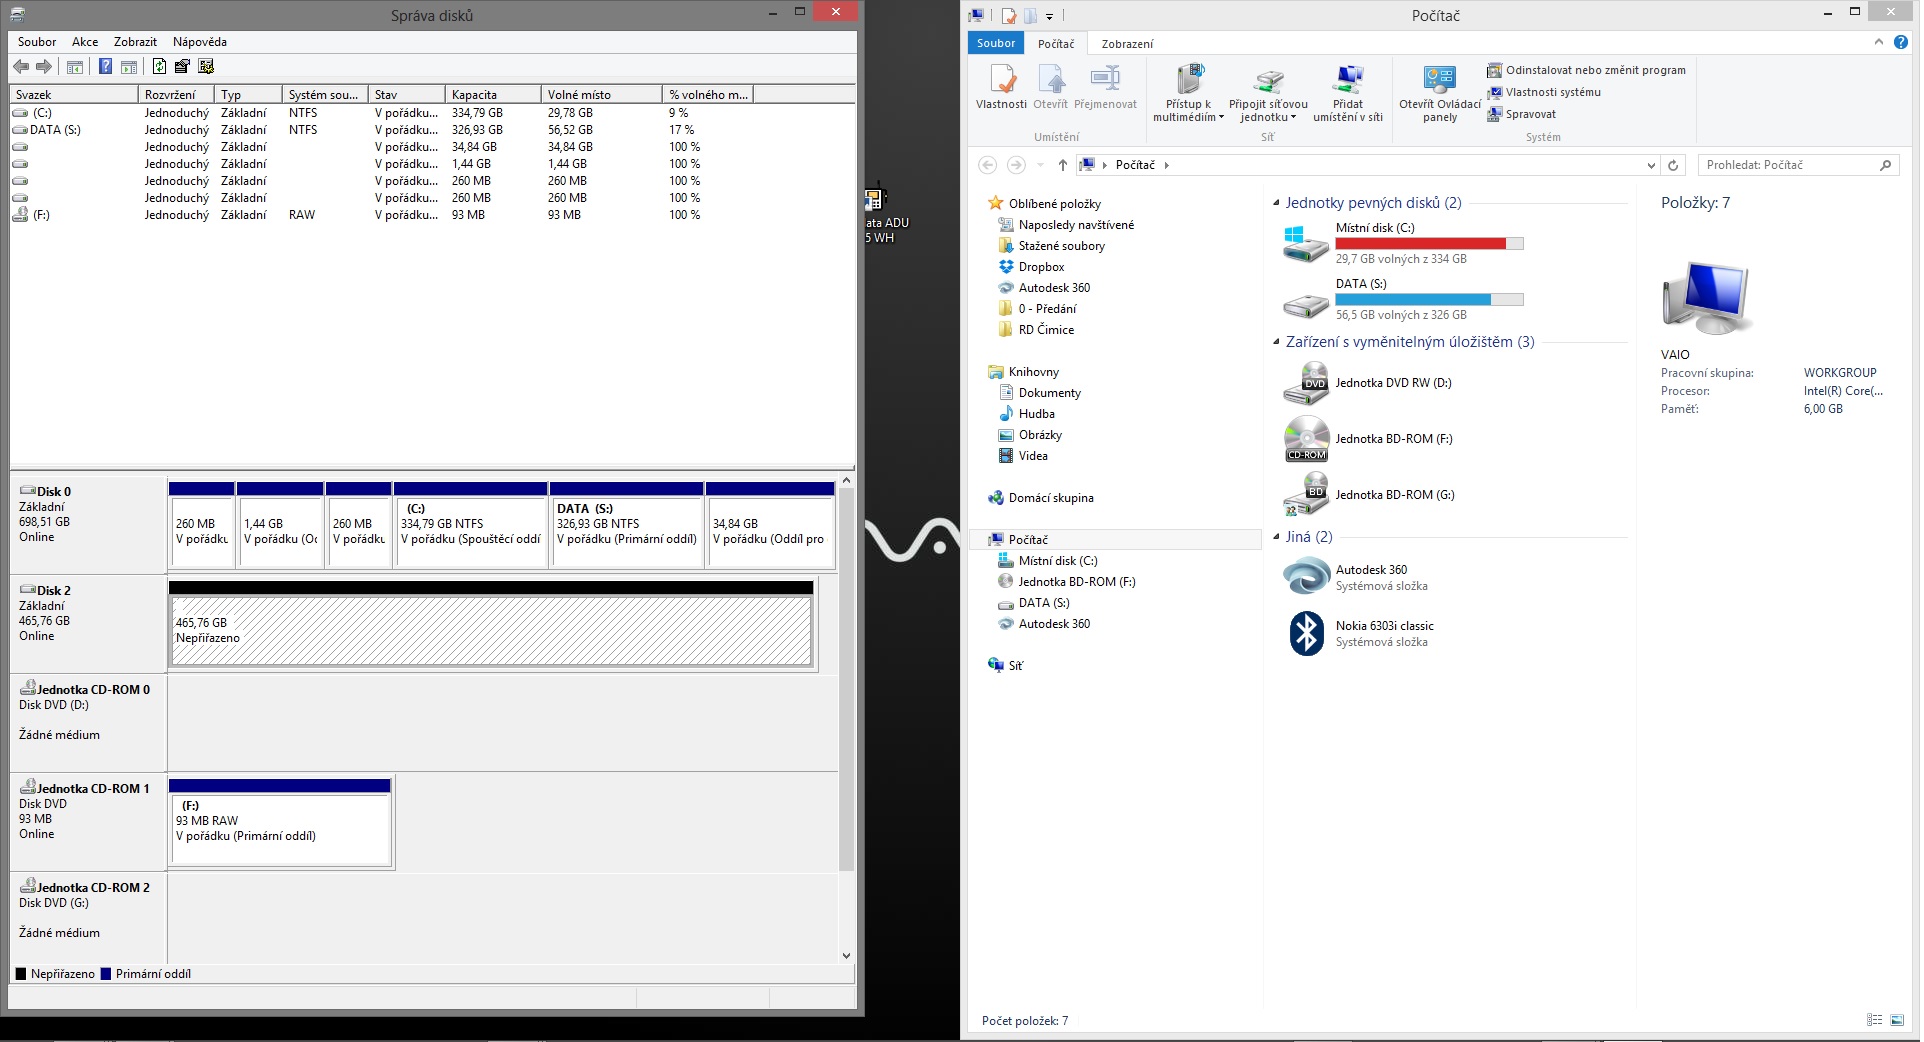Switch to large icons view in status bar
Screen dimensions: 1924x1042
[1897, 1020]
